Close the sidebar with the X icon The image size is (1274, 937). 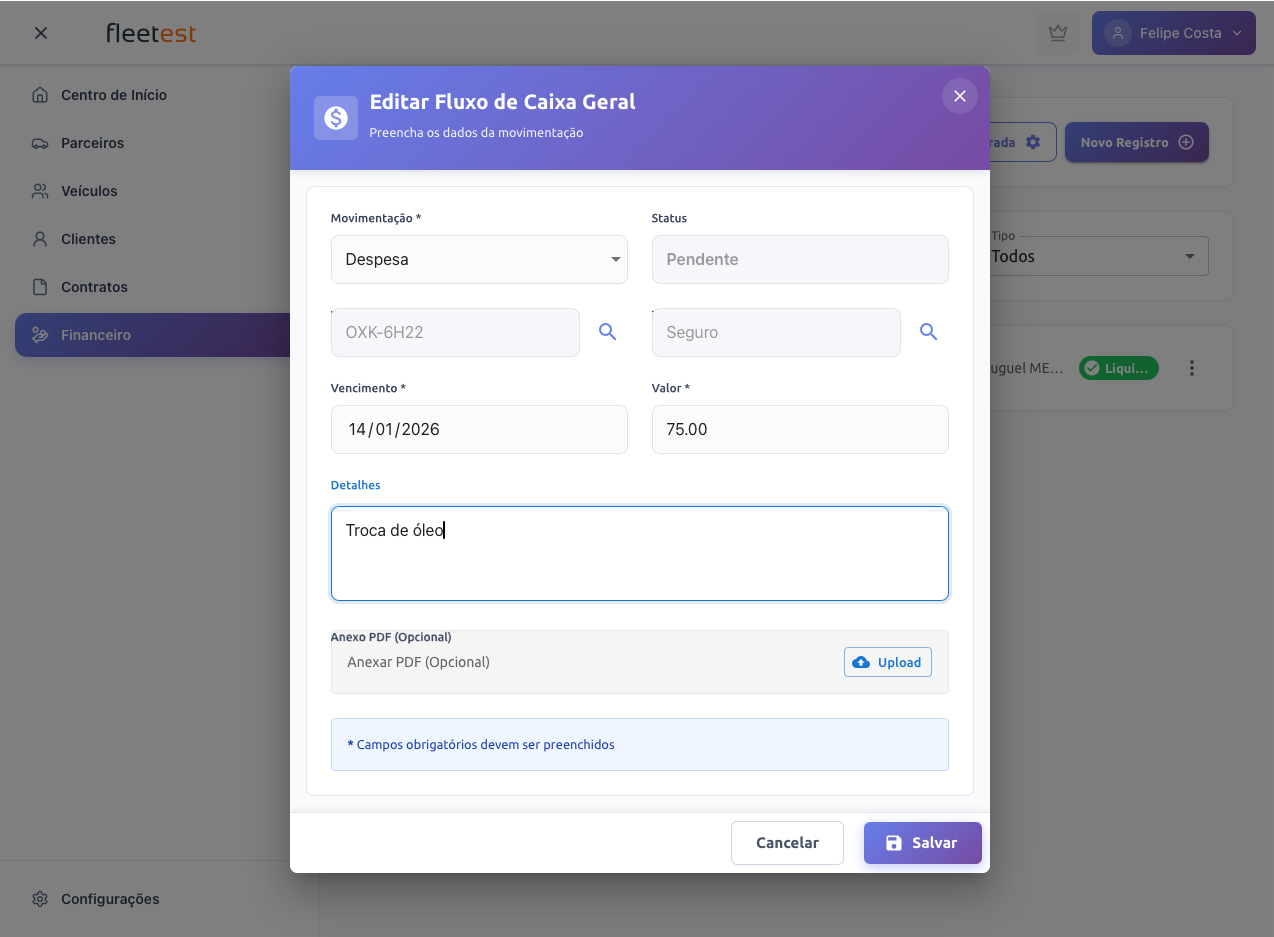tap(41, 33)
